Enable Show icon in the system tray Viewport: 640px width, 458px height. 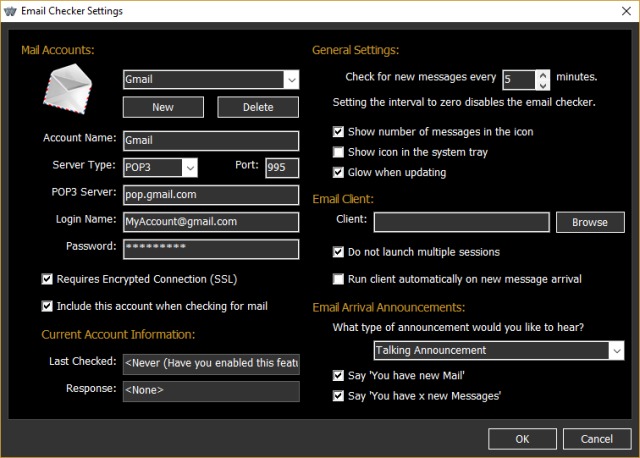pos(339,152)
